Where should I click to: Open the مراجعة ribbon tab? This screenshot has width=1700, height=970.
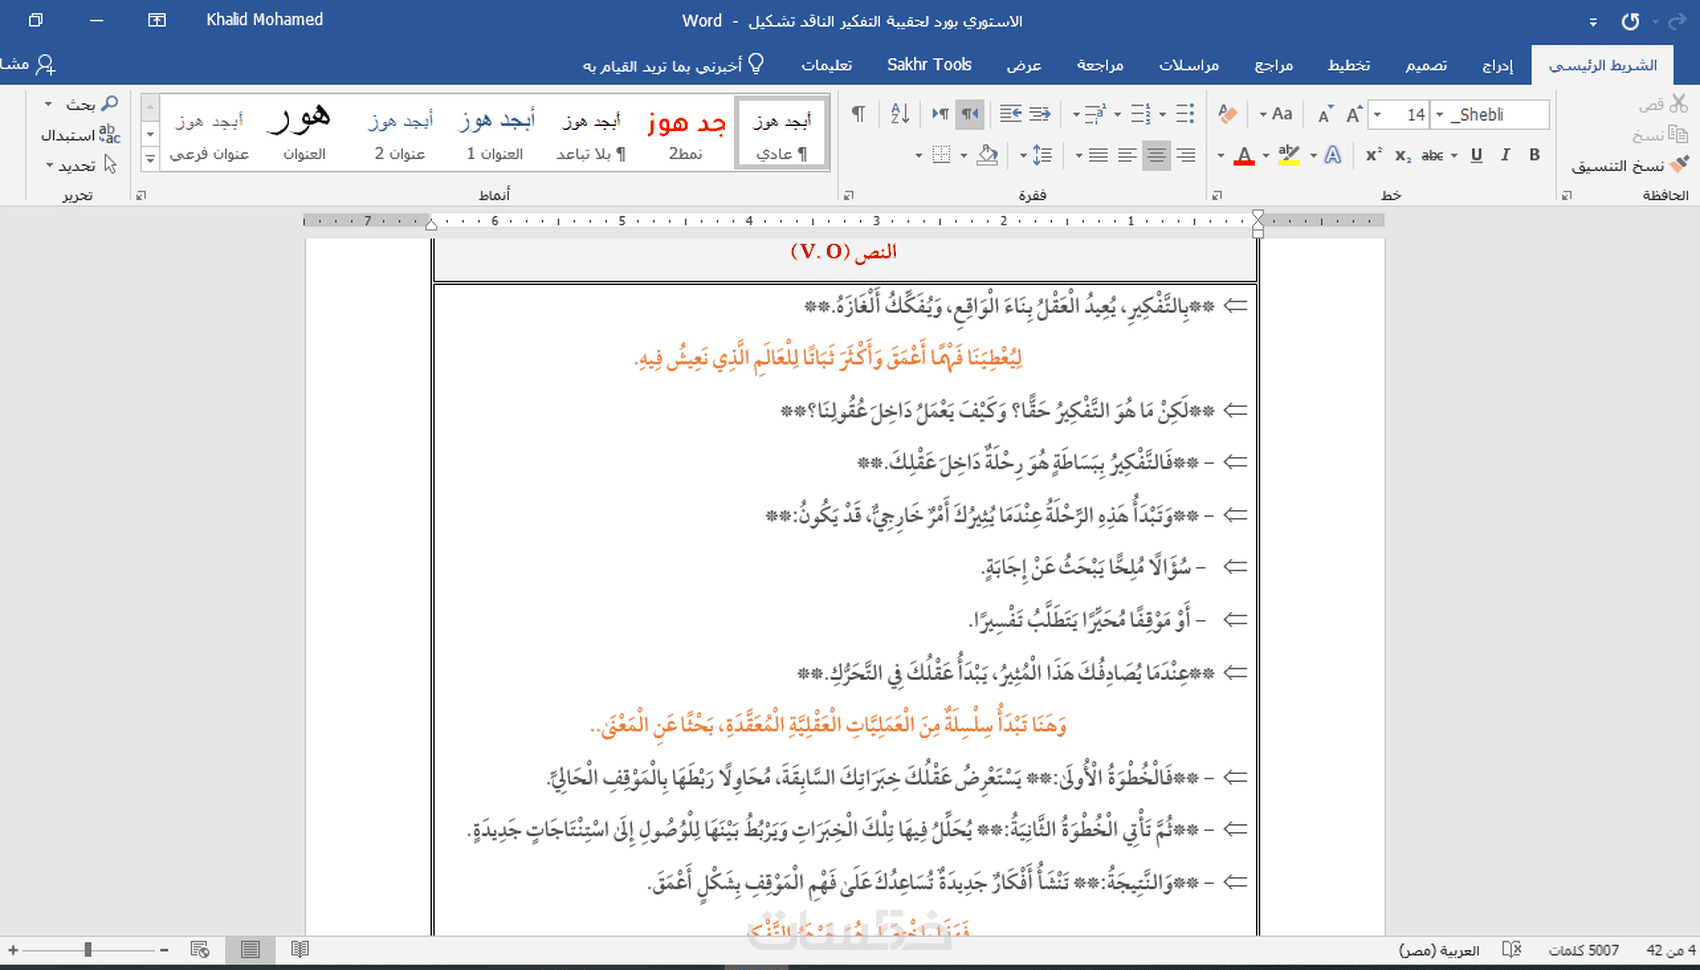click(1100, 65)
